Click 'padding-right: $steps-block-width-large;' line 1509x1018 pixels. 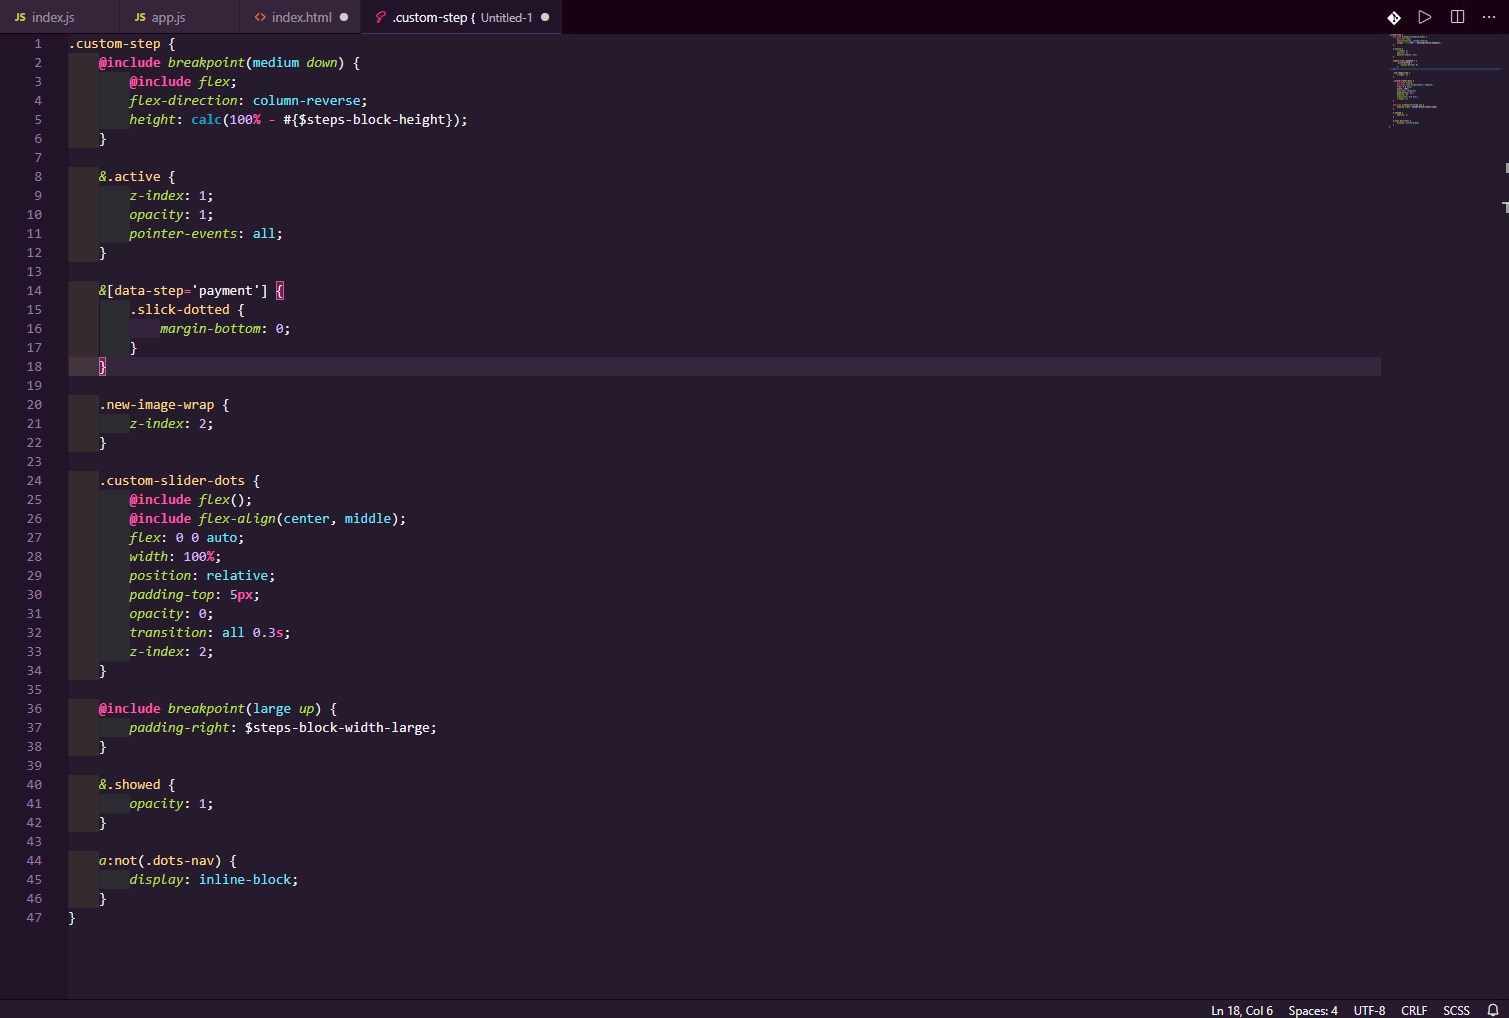tap(283, 727)
